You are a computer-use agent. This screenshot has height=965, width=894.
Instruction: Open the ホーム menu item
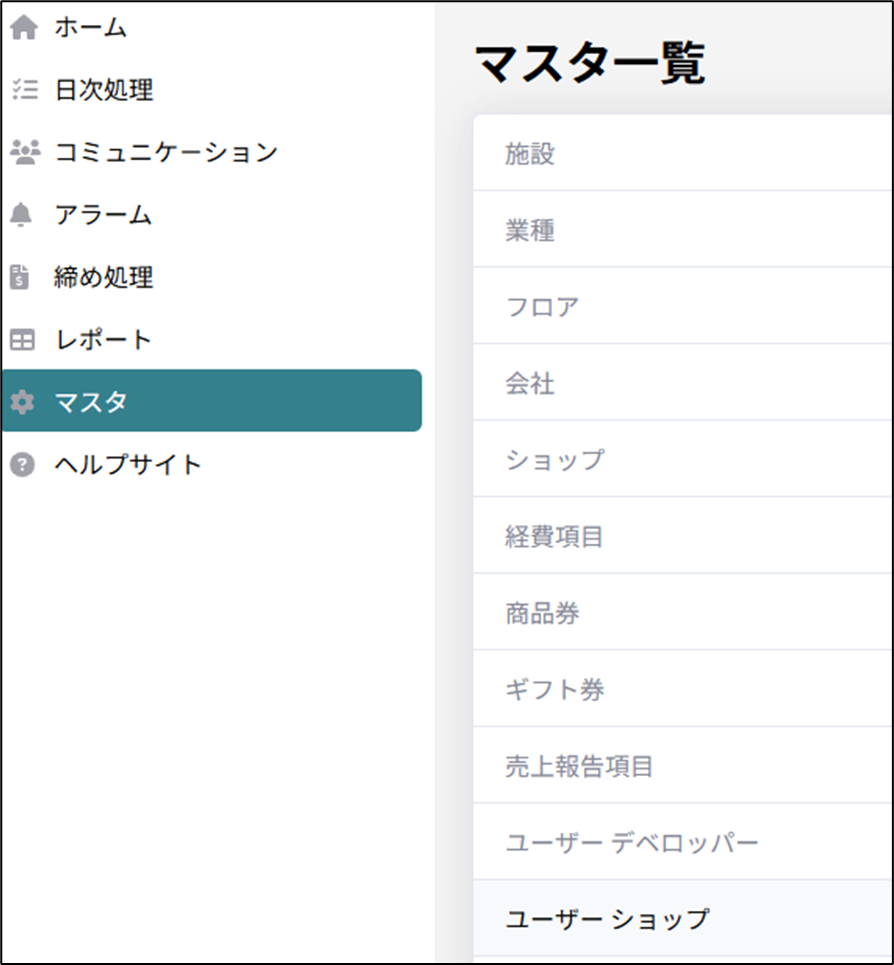tap(90, 28)
